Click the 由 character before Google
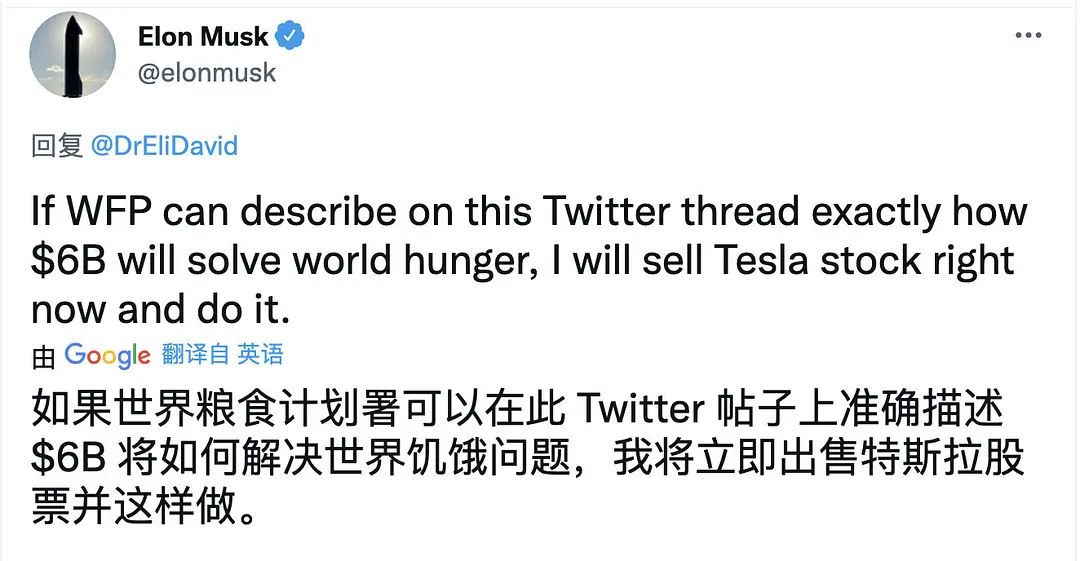Image resolution: width=1080 pixels, height=561 pixels. (x=43, y=354)
